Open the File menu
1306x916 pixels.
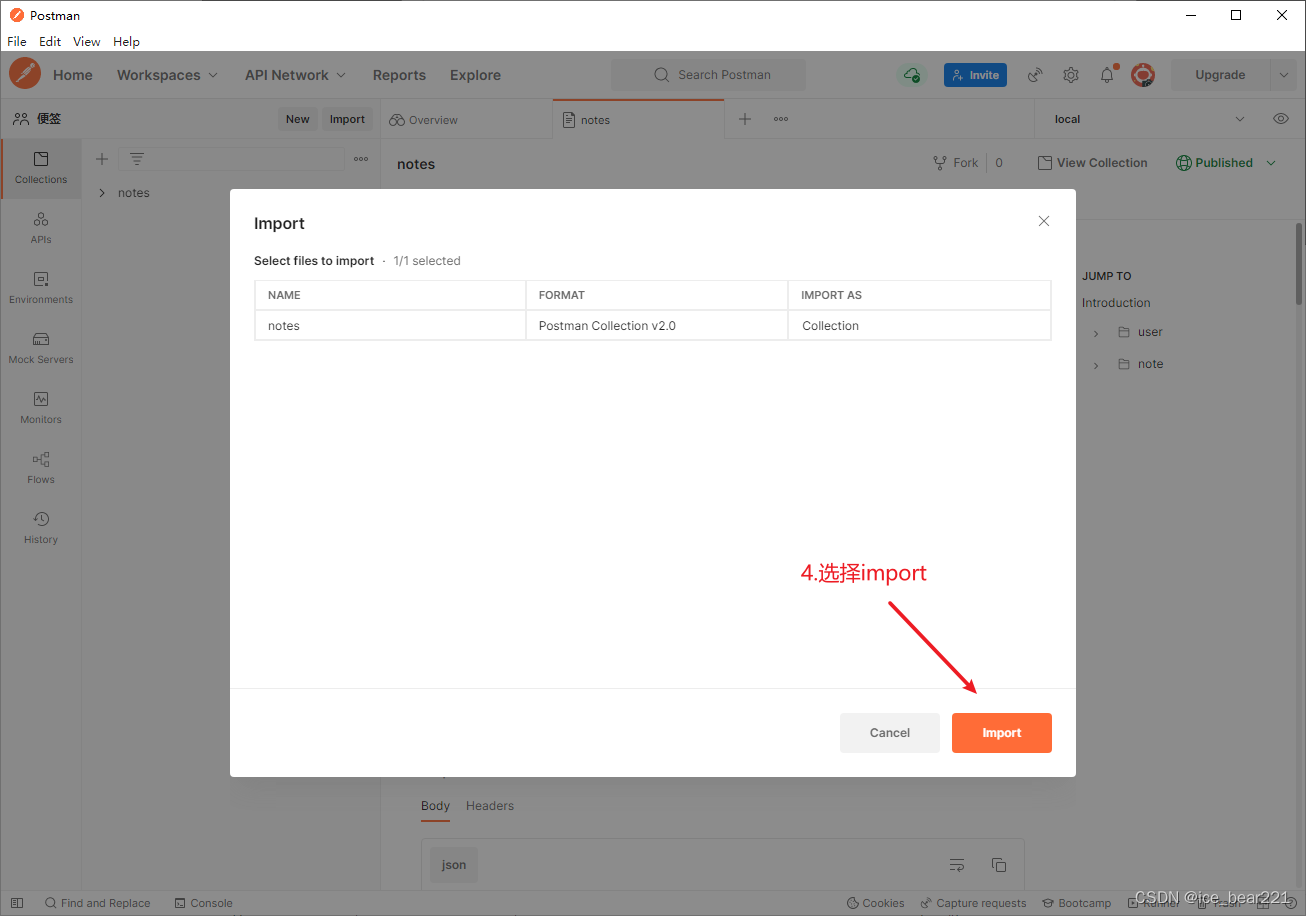point(17,42)
